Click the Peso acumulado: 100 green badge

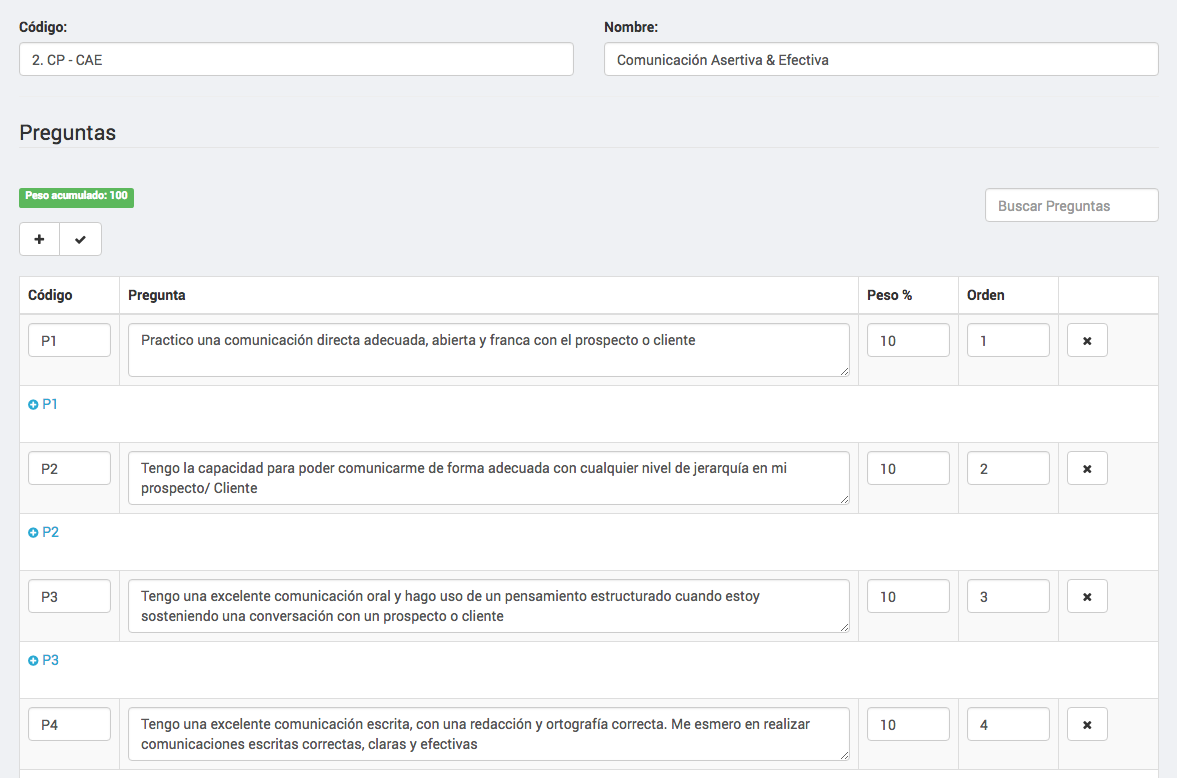pos(77,197)
